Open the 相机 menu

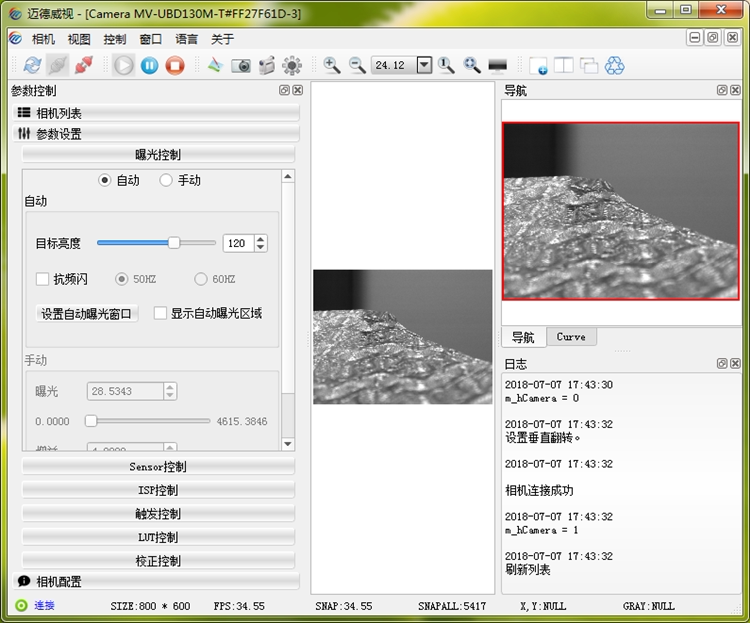pyautogui.click(x=43, y=39)
